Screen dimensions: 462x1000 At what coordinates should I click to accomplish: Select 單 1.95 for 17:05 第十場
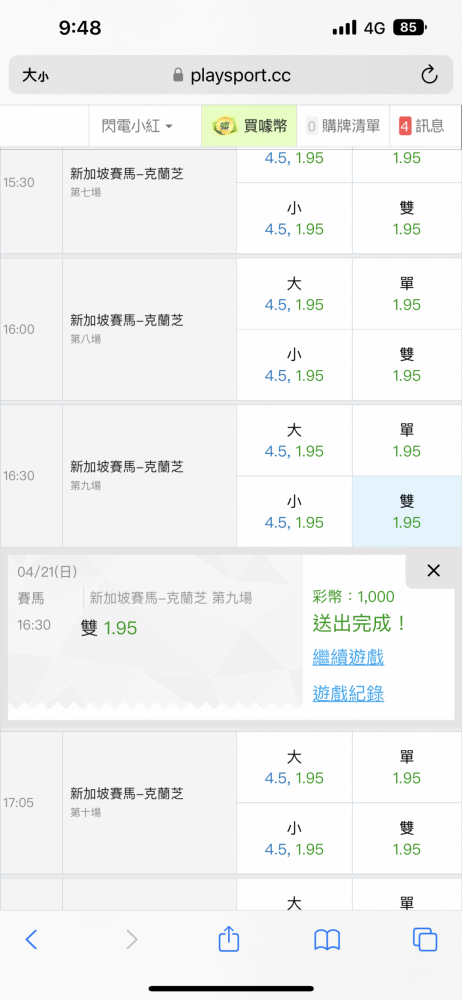click(x=407, y=767)
